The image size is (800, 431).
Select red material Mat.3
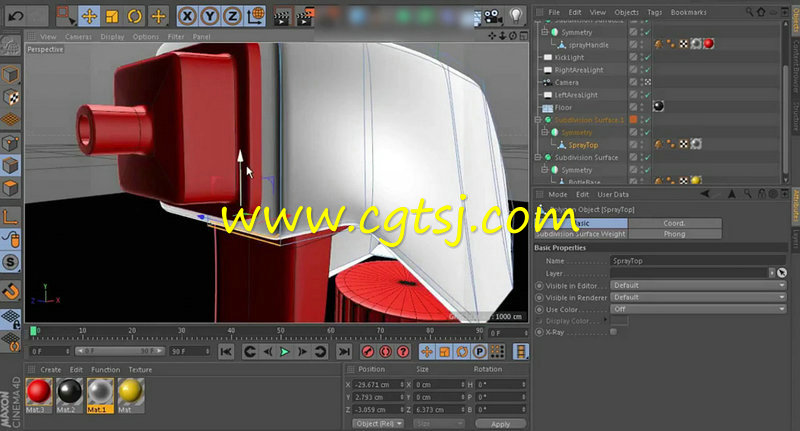pyautogui.click(x=39, y=395)
